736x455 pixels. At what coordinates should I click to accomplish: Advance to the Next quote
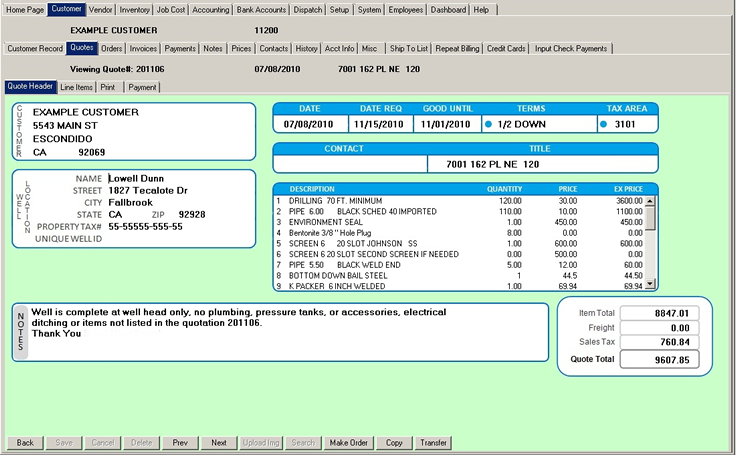point(219,443)
